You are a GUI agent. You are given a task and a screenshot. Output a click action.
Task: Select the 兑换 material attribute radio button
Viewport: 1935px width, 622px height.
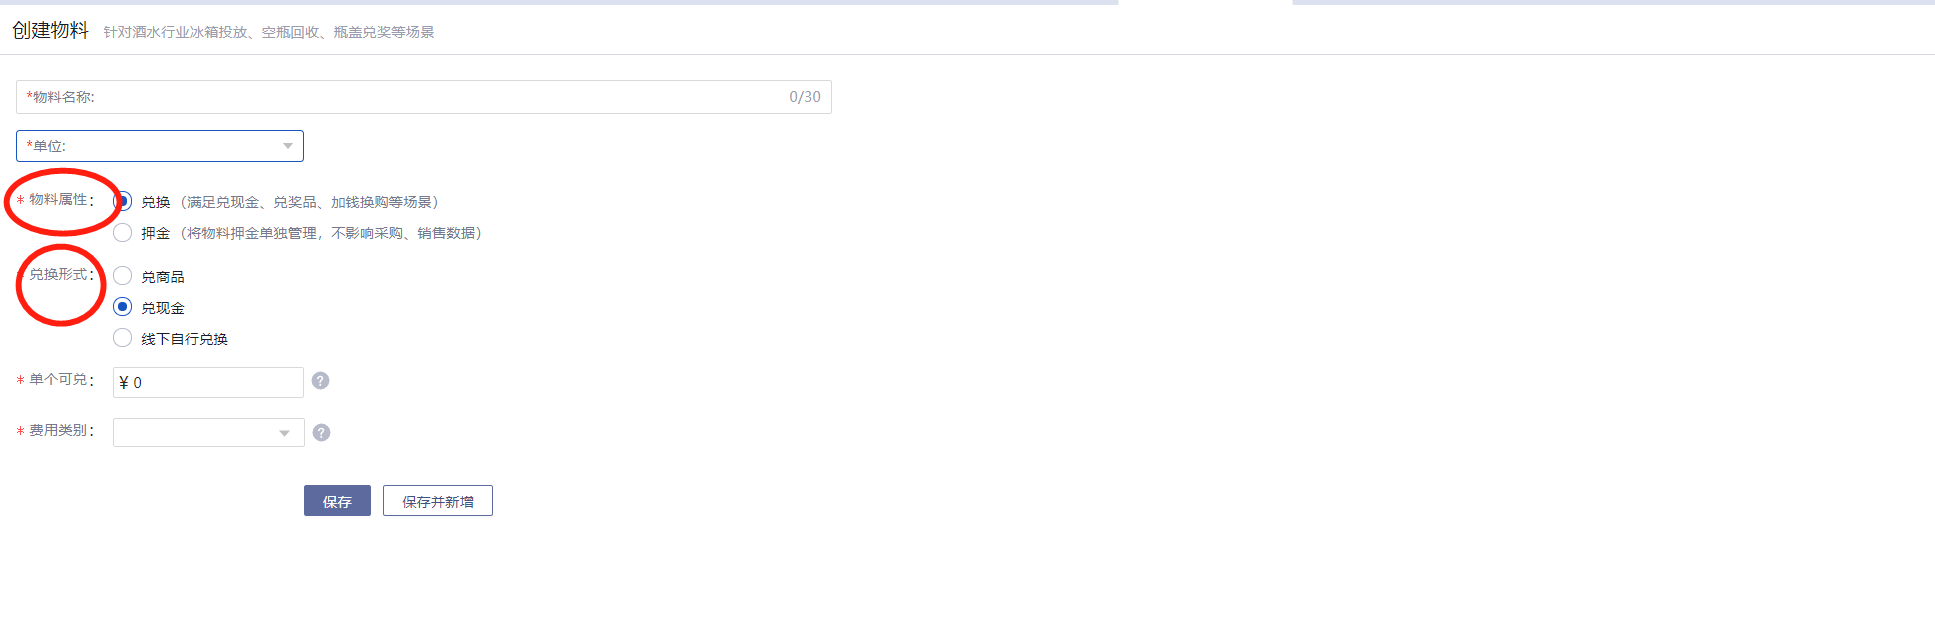pyautogui.click(x=123, y=202)
